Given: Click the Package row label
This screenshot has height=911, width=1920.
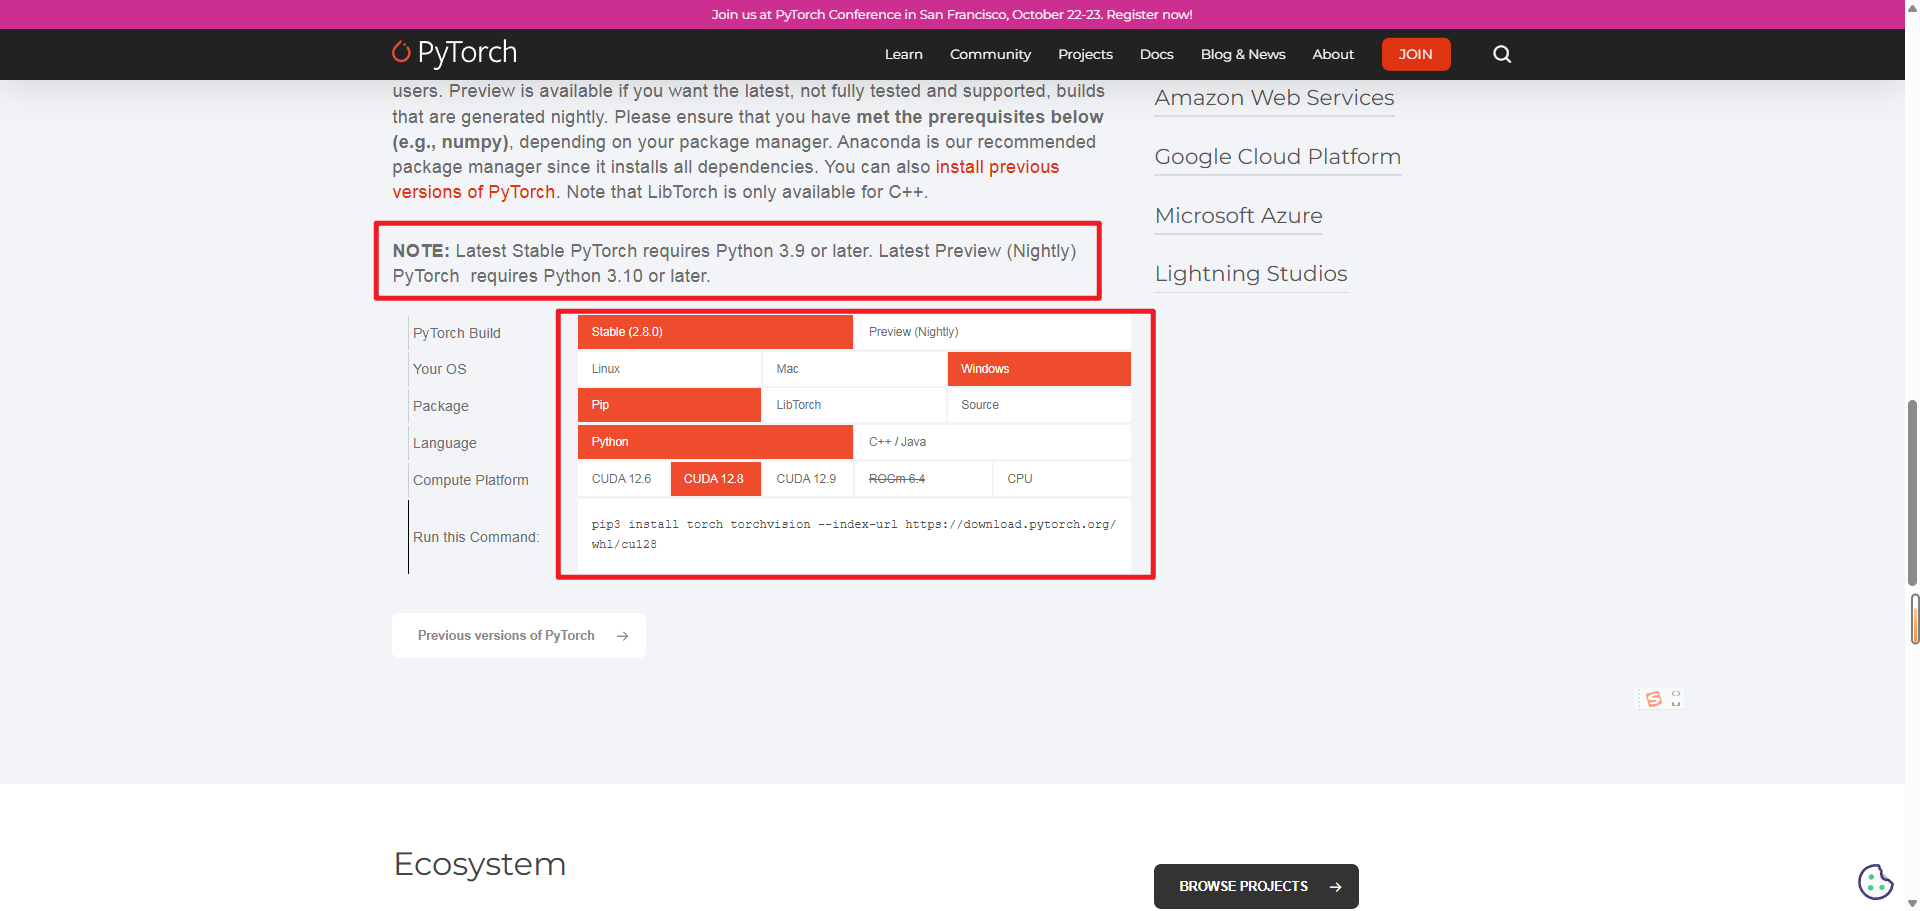Looking at the screenshot, I should click(441, 406).
